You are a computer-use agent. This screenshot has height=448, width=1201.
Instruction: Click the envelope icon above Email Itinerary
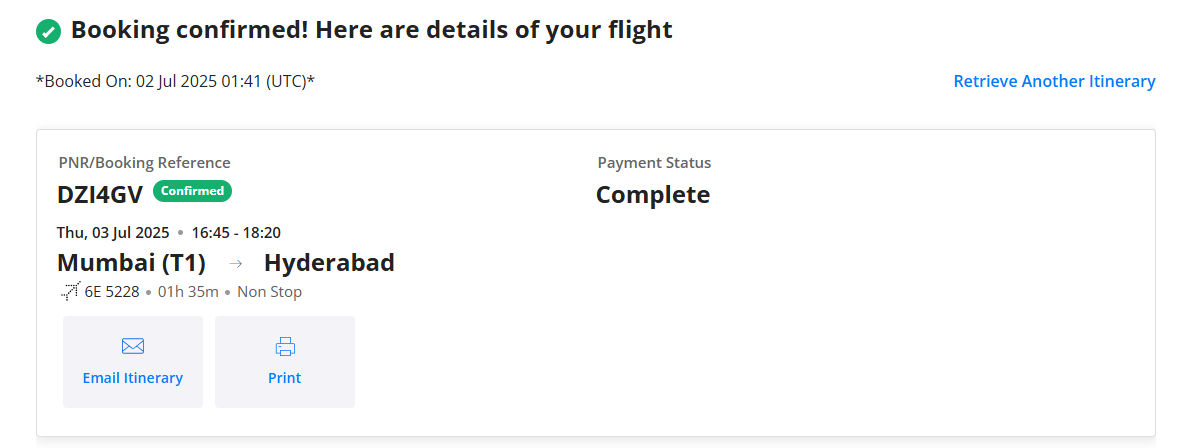(x=133, y=346)
